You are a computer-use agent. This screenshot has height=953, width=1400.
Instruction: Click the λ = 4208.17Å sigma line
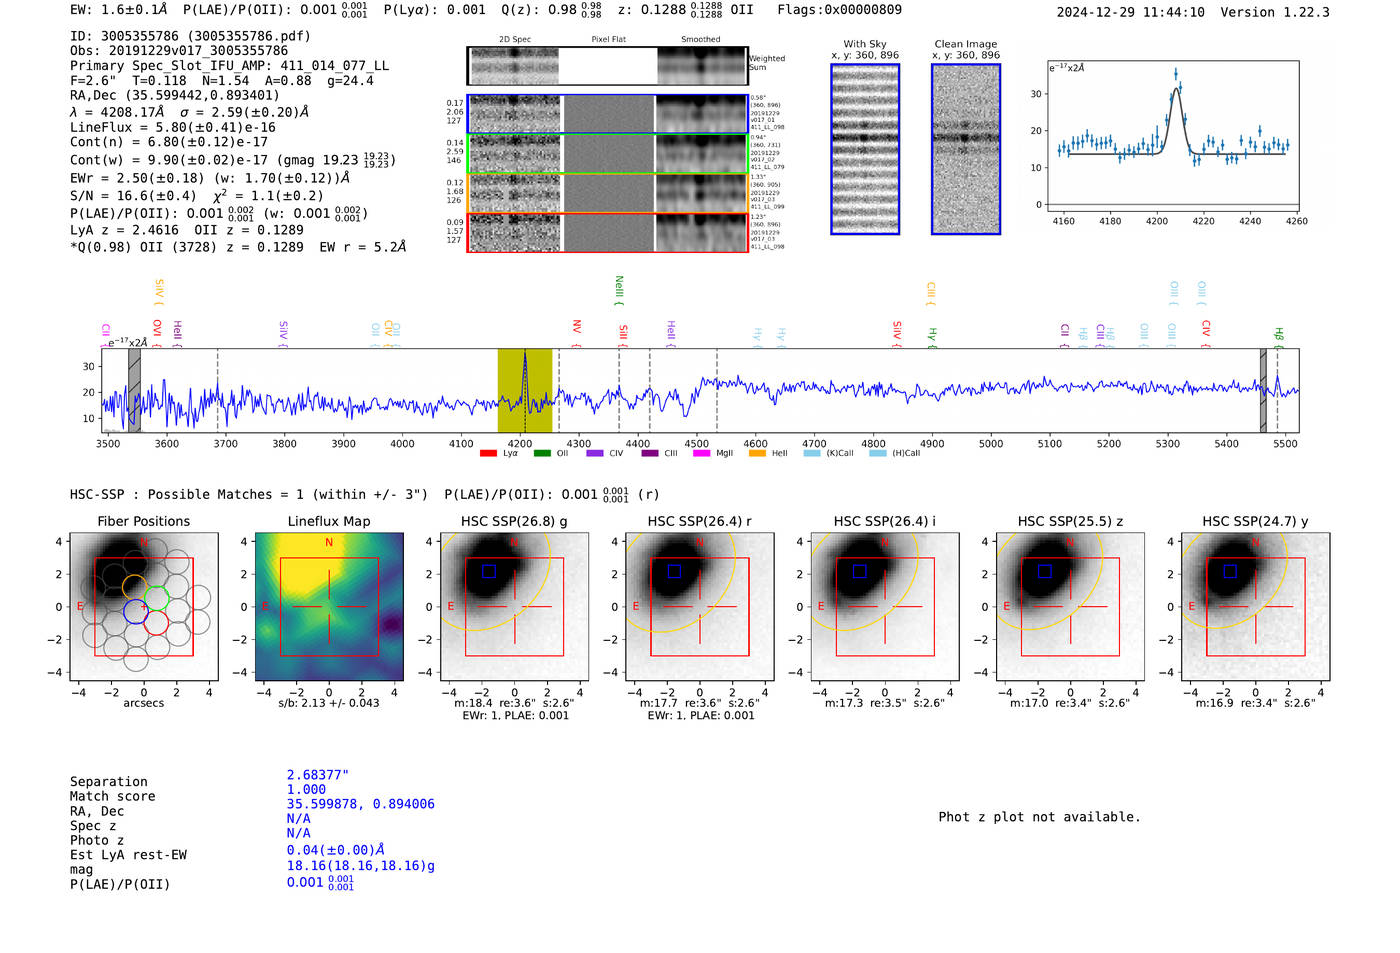pos(190,112)
